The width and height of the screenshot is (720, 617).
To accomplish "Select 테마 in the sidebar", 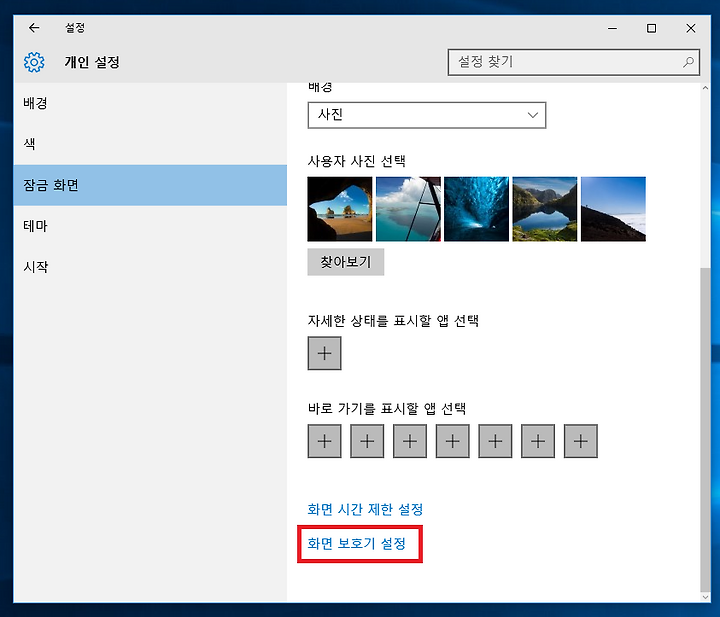I will tap(150, 226).
